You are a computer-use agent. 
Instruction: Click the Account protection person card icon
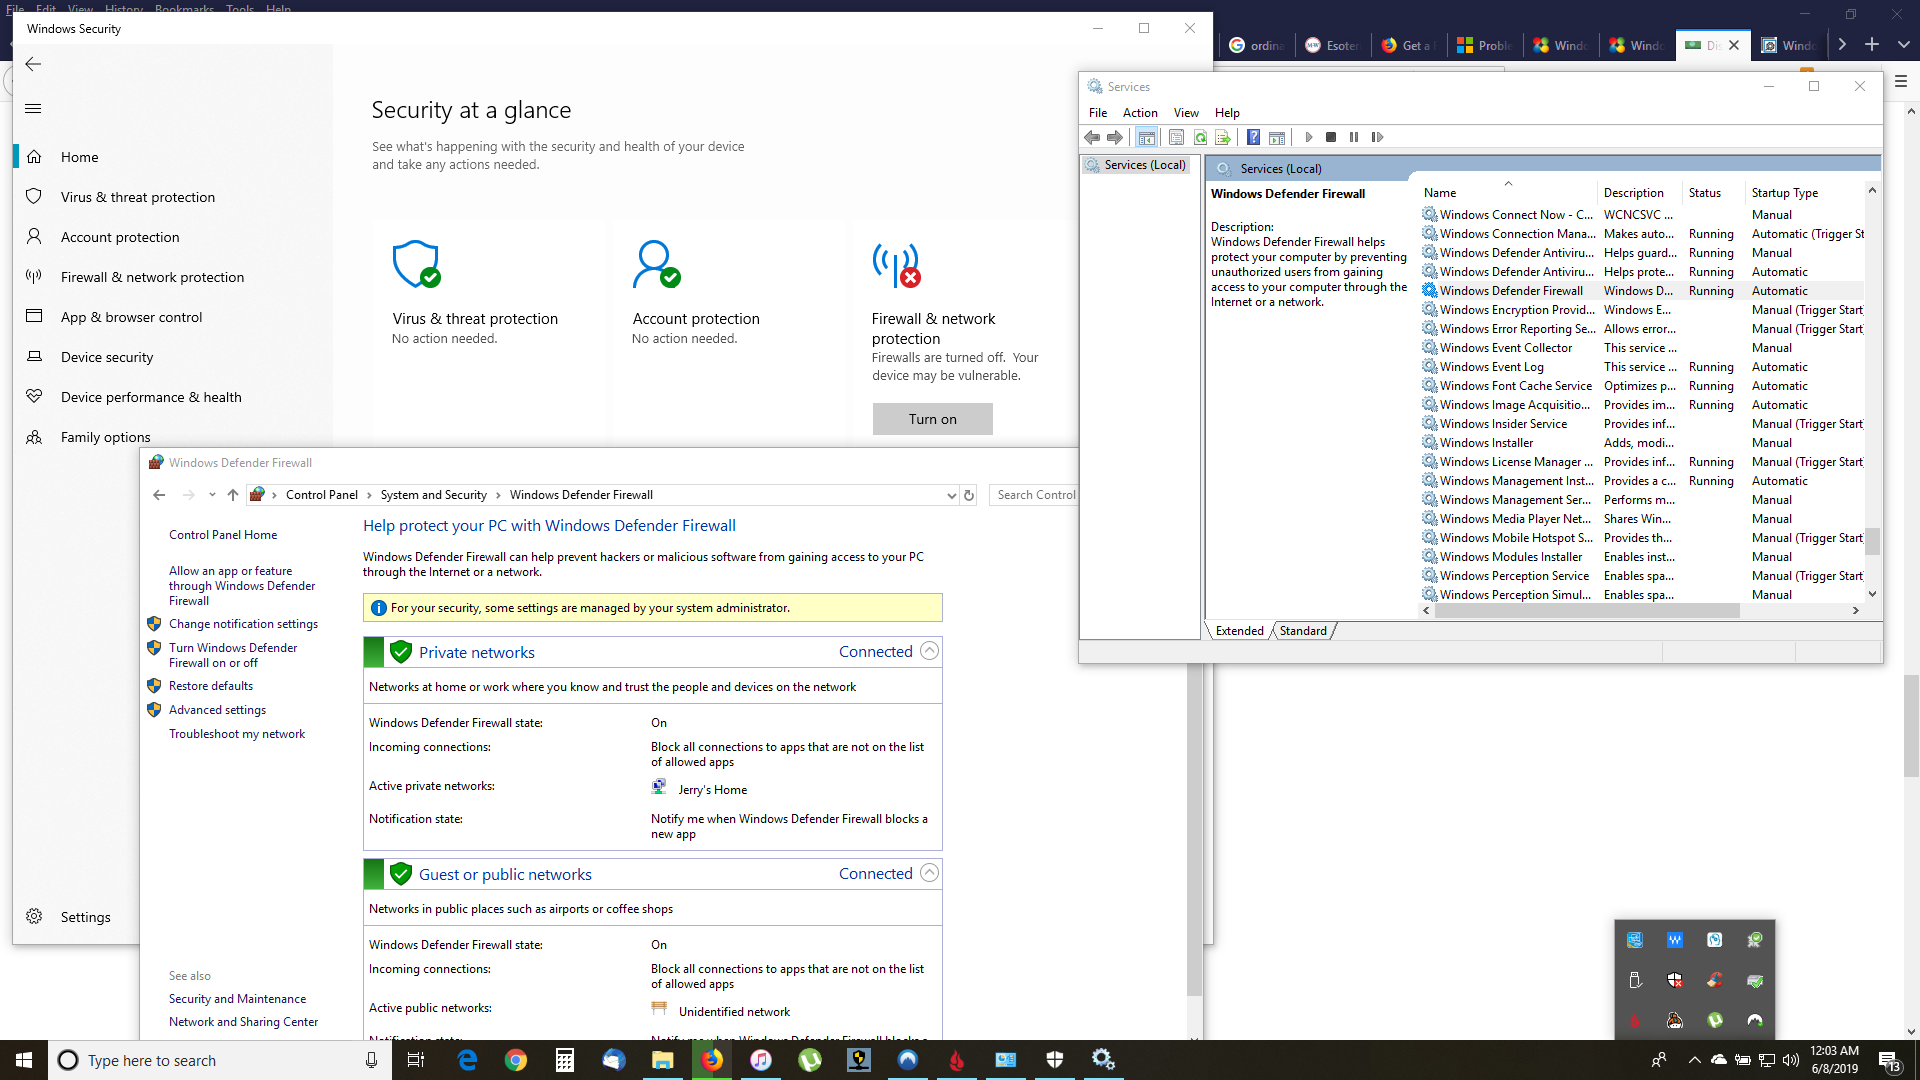pyautogui.click(x=656, y=264)
